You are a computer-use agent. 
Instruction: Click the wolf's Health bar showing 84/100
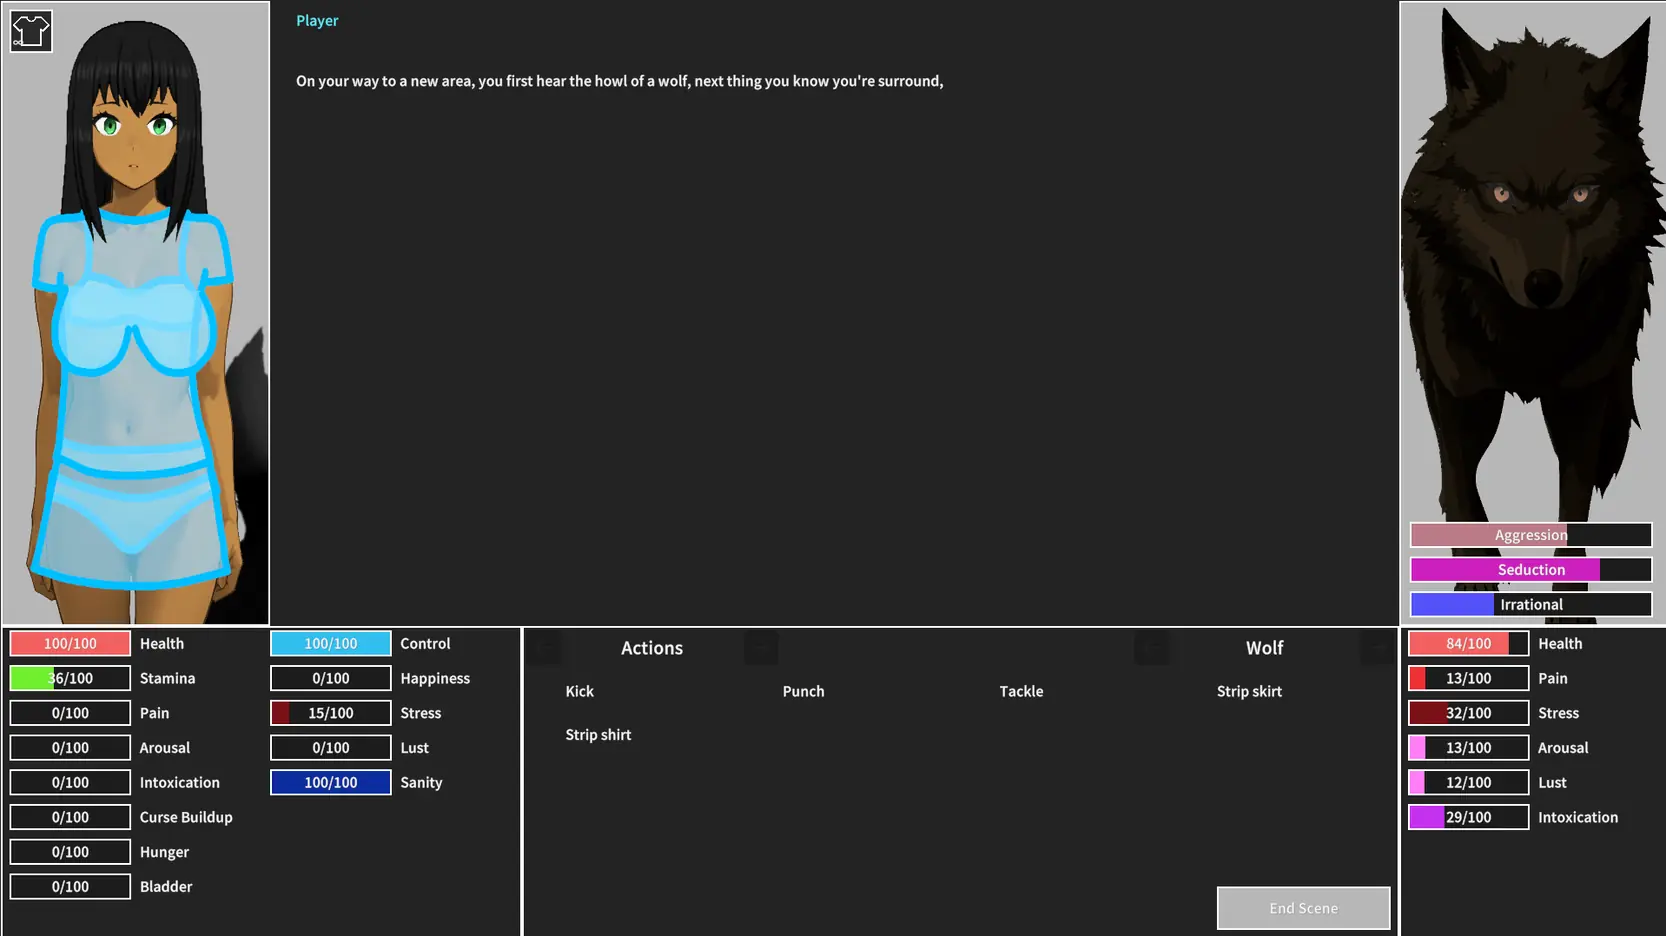click(x=1468, y=644)
